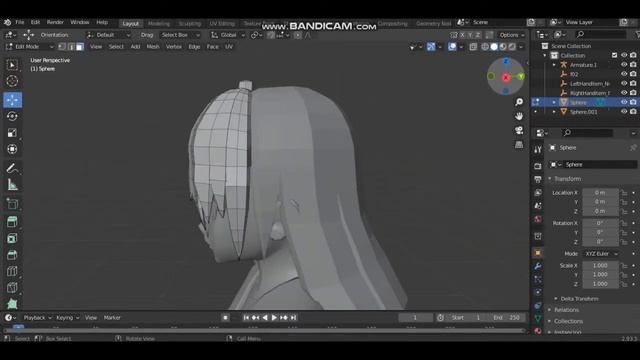This screenshot has height=360, width=640.
Task: Select the Knife tool
Action: (x=12, y=287)
